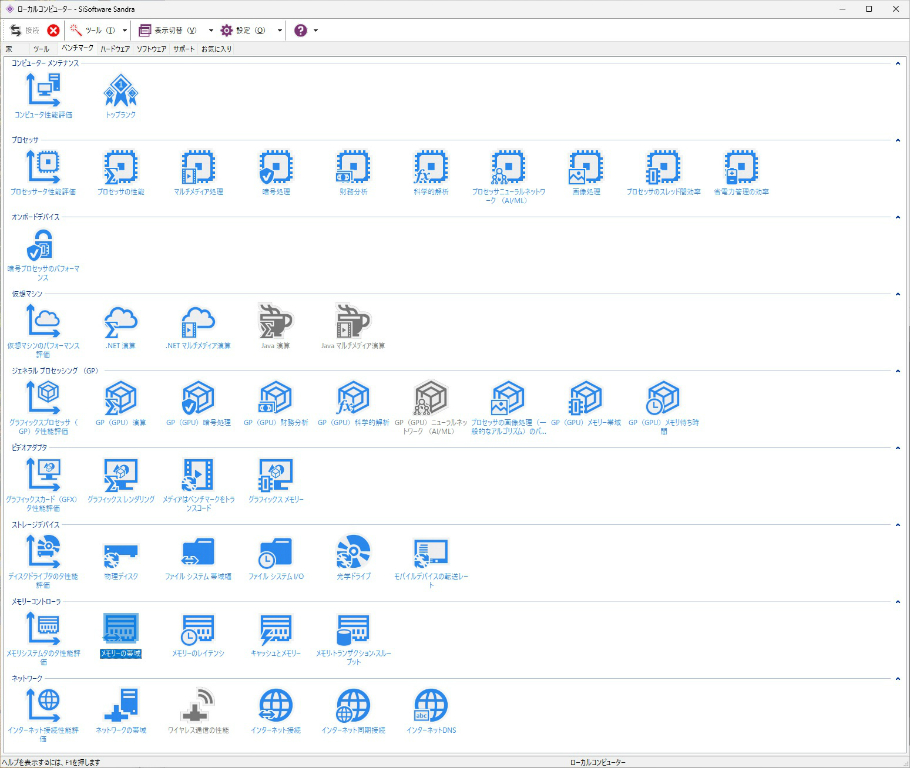Screen dimensions: 910x768
Task: Open the ファイル システム I/O benchmark
Action: click(276, 557)
